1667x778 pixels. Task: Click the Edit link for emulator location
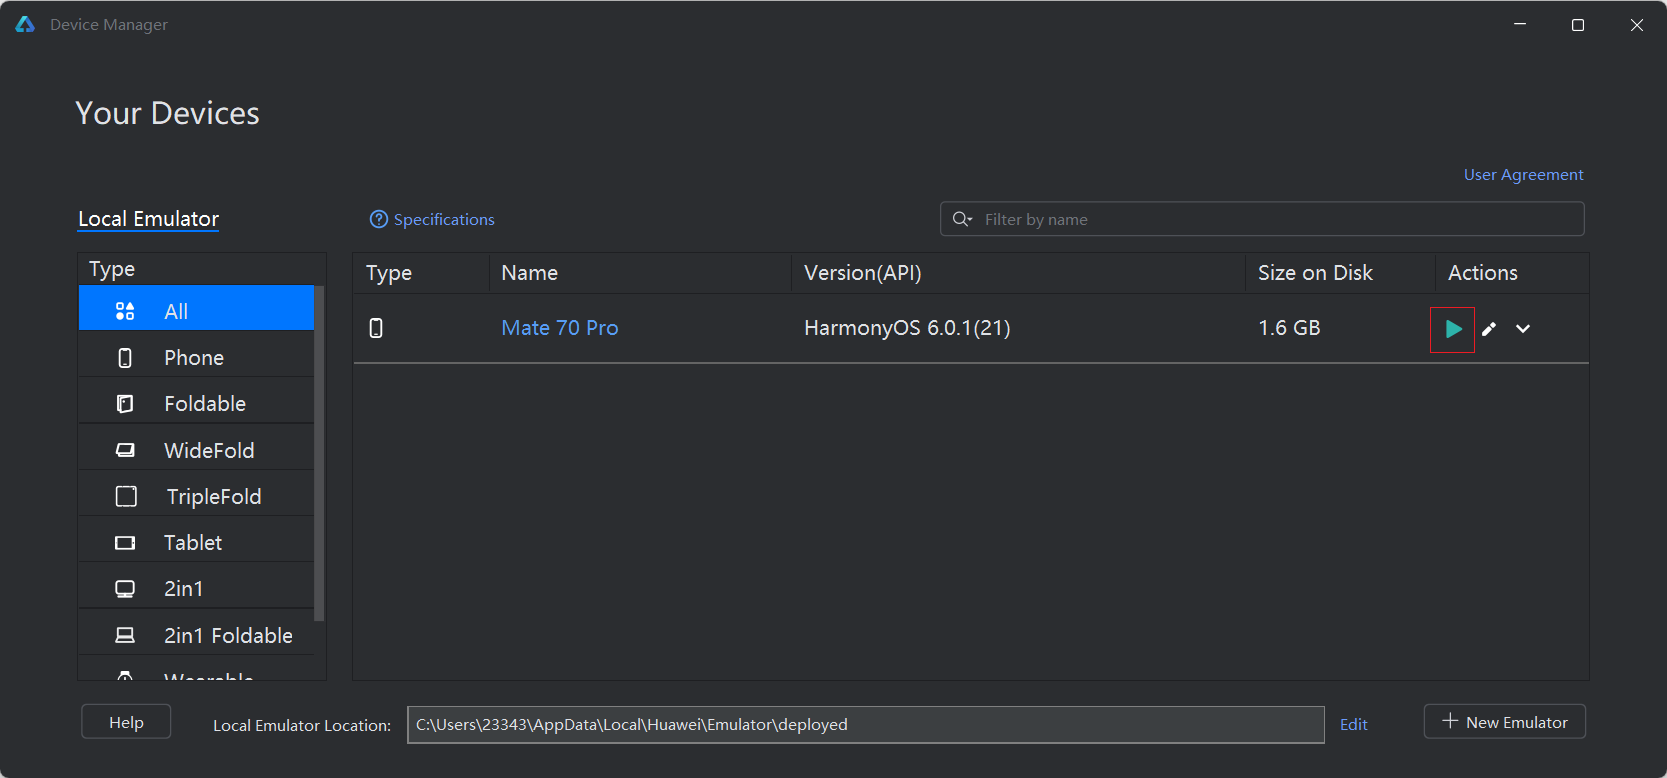pos(1354,725)
